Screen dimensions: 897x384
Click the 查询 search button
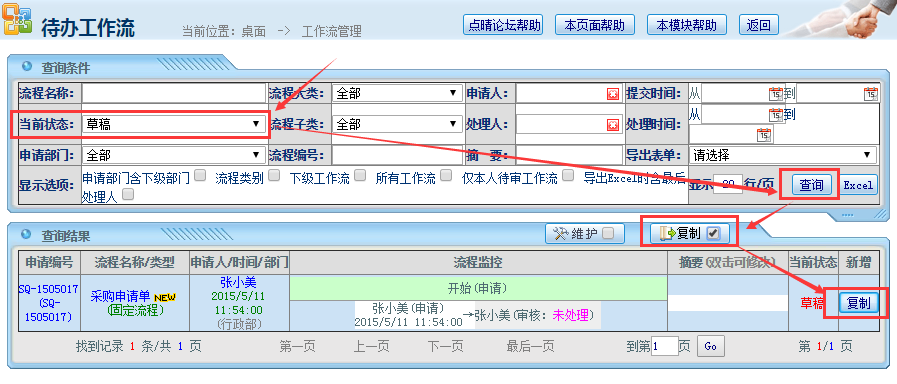[811, 185]
